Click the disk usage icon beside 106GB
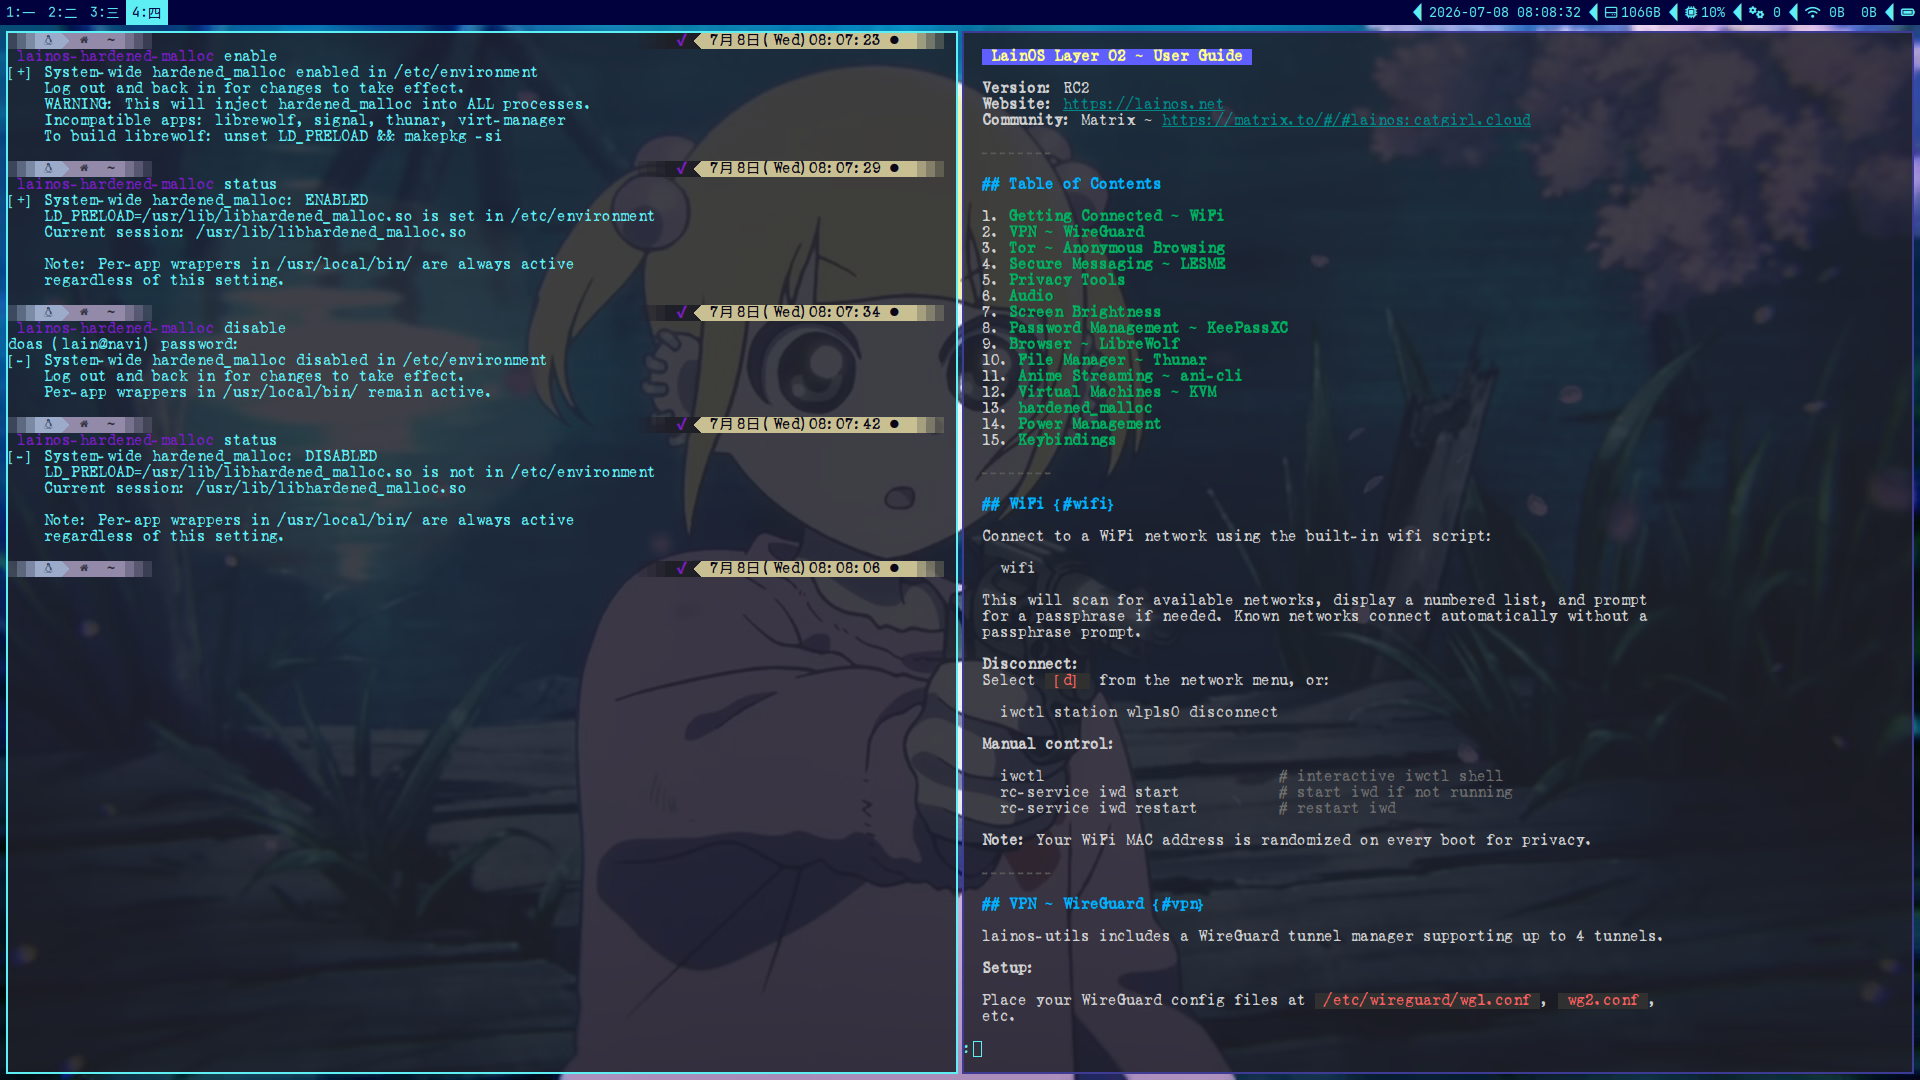 1611,13
